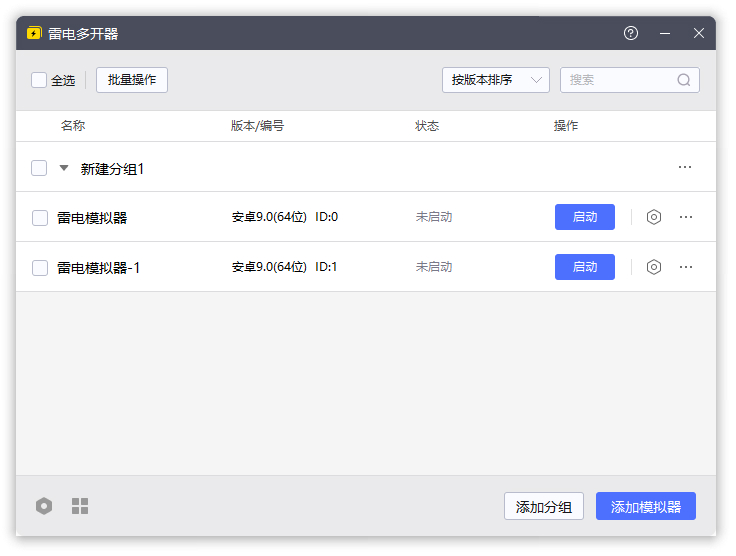
Task: Click the LDMultiPlayer lightning logo icon
Action: 34,33
